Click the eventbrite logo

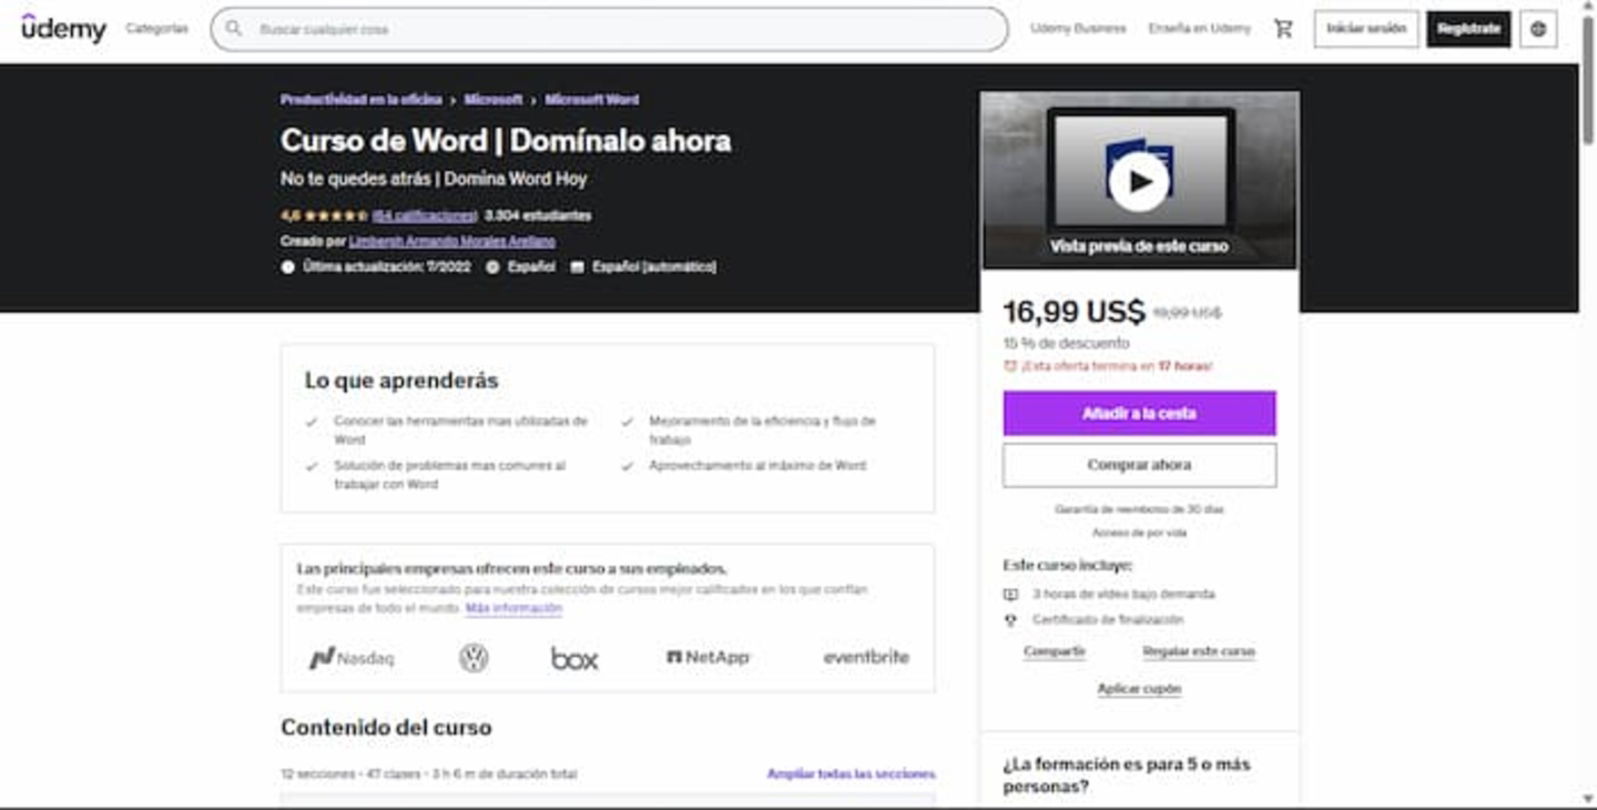click(866, 657)
